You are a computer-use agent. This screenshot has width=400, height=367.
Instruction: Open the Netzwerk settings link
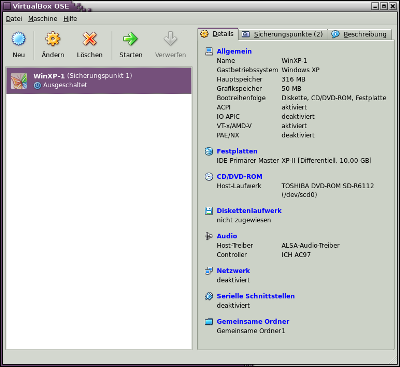[233, 271]
